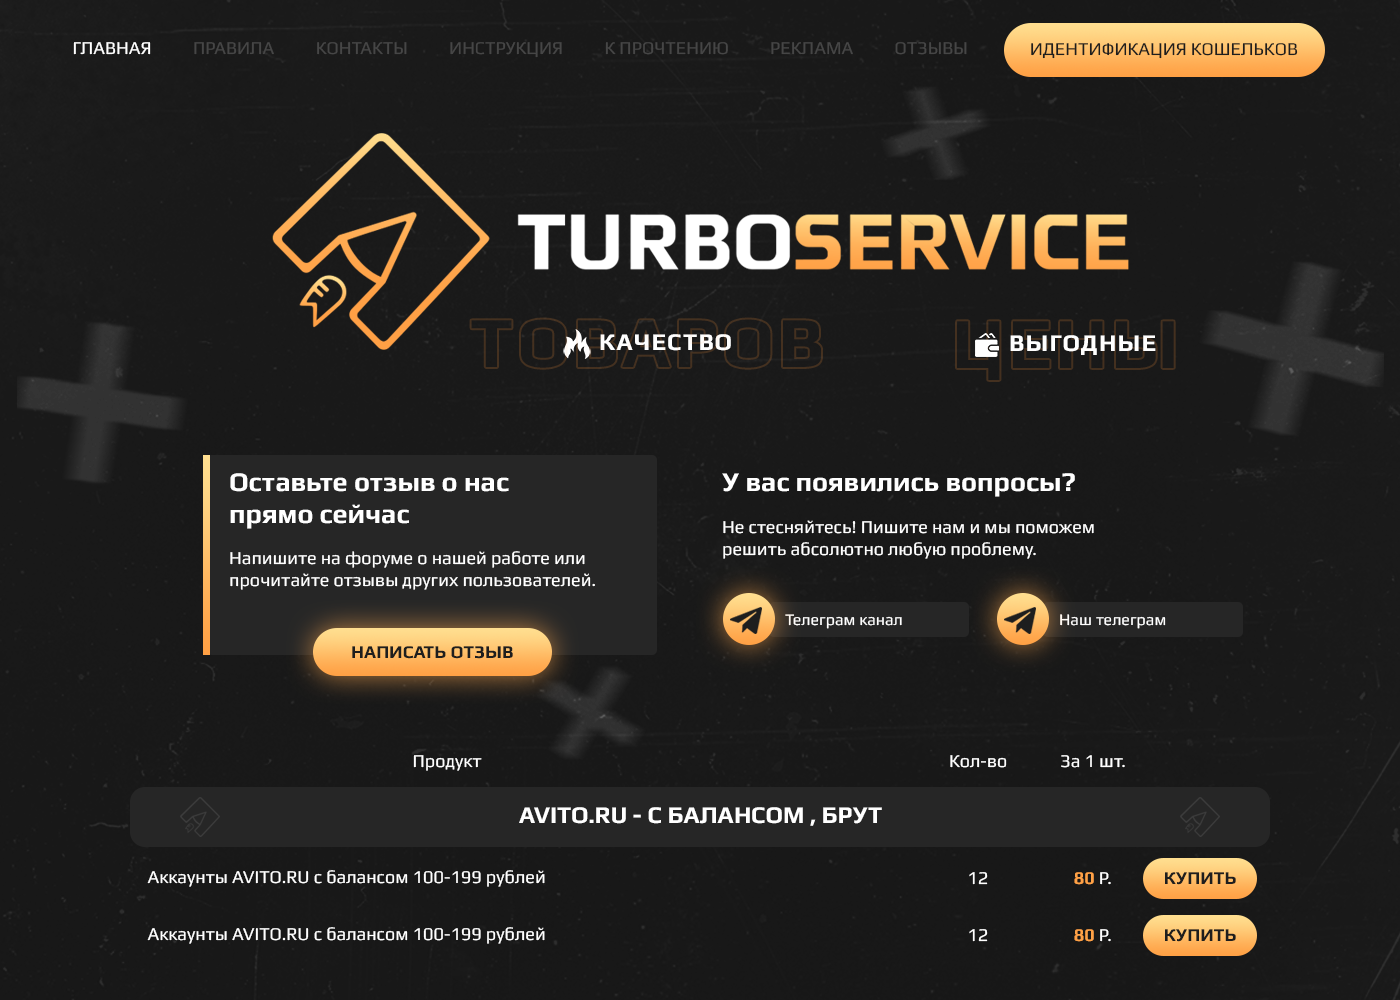Viewport: 1400px width, 1000px height.
Task: Click the first Аккаунты AVITO.RU product name
Action: coord(346,877)
